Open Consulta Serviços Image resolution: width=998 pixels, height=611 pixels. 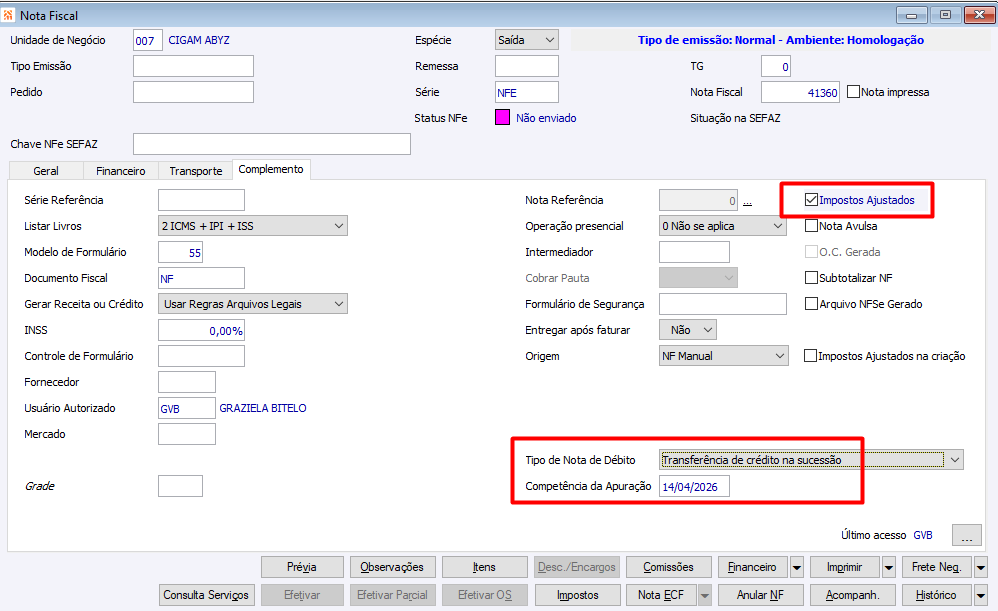[x=207, y=595]
